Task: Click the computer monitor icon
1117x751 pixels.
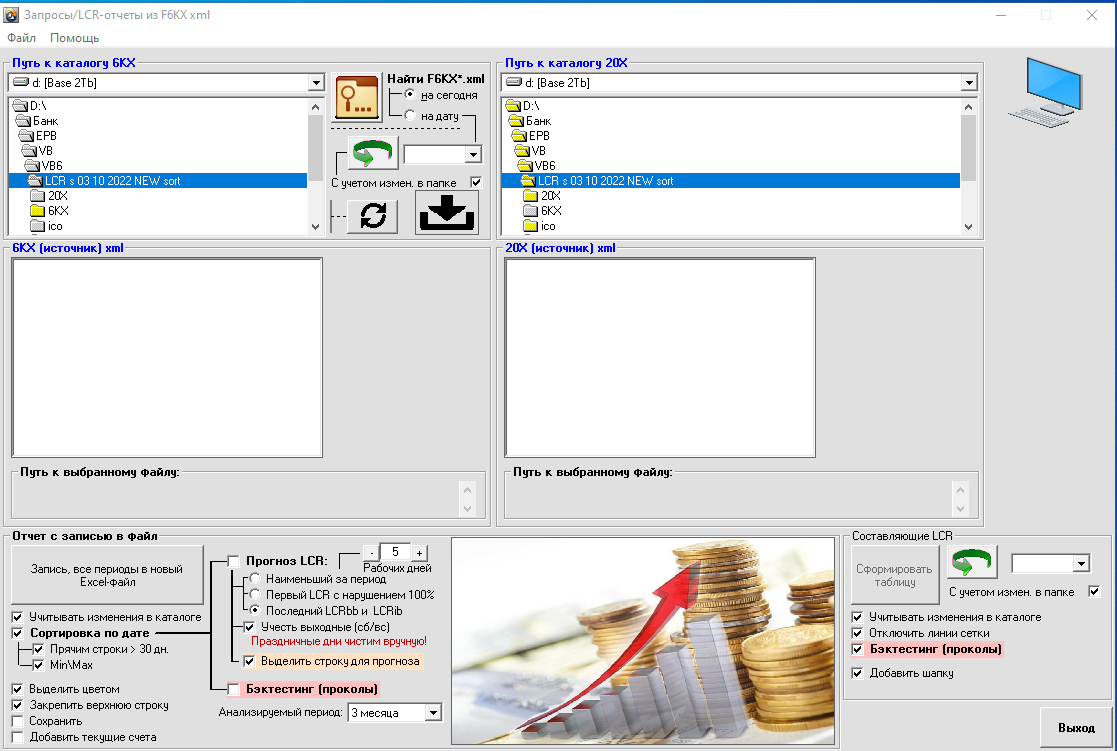Action: click(x=1046, y=93)
